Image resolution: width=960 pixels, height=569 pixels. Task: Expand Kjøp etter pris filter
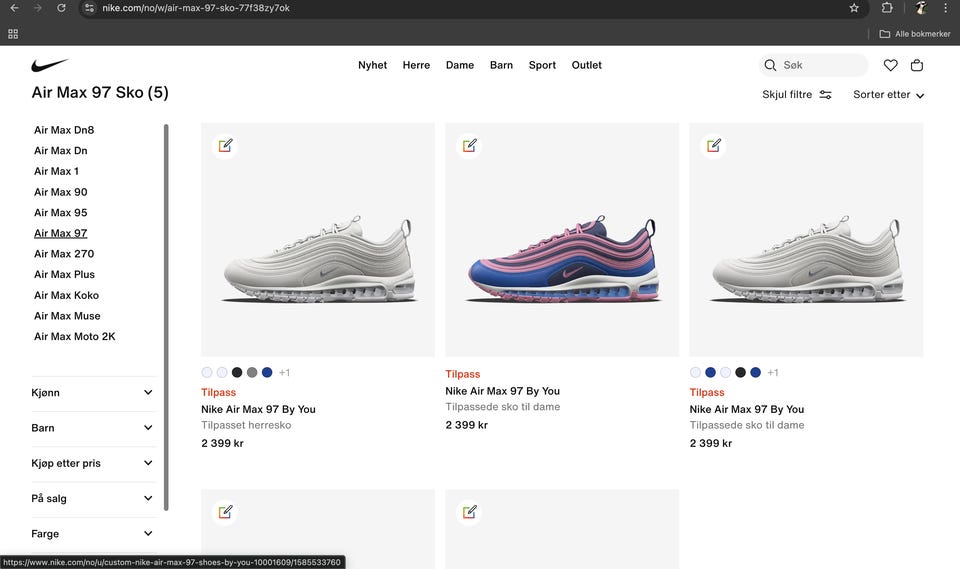coord(94,463)
